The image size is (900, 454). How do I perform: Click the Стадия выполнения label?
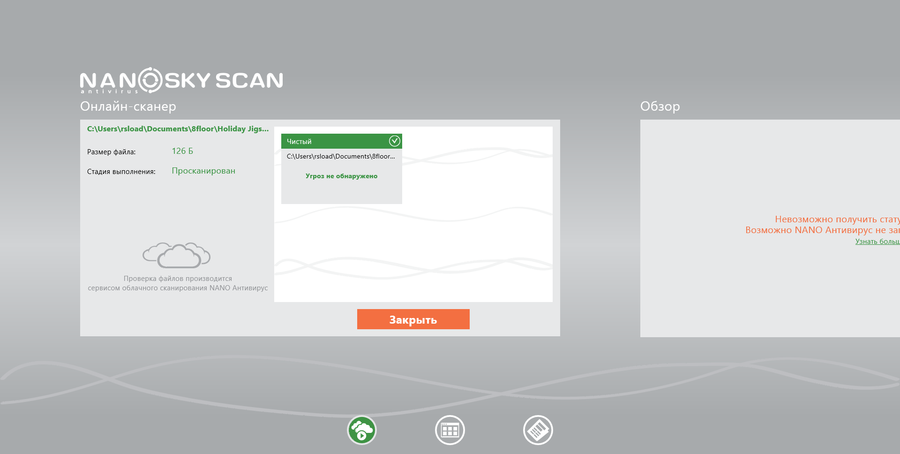coord(121,172)
